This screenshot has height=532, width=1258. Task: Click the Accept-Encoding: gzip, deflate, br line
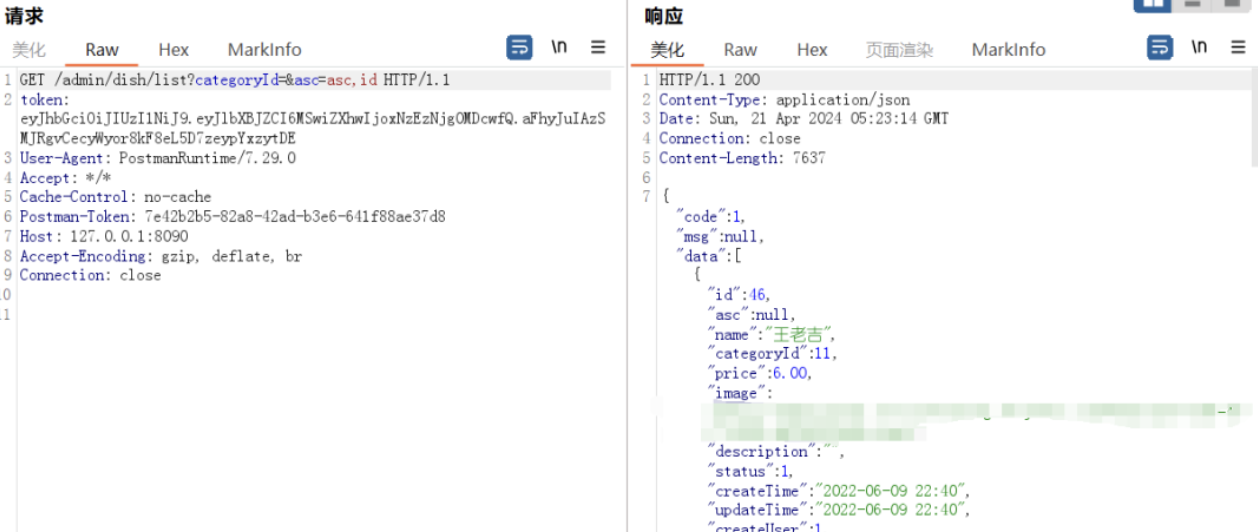(160, 257)
